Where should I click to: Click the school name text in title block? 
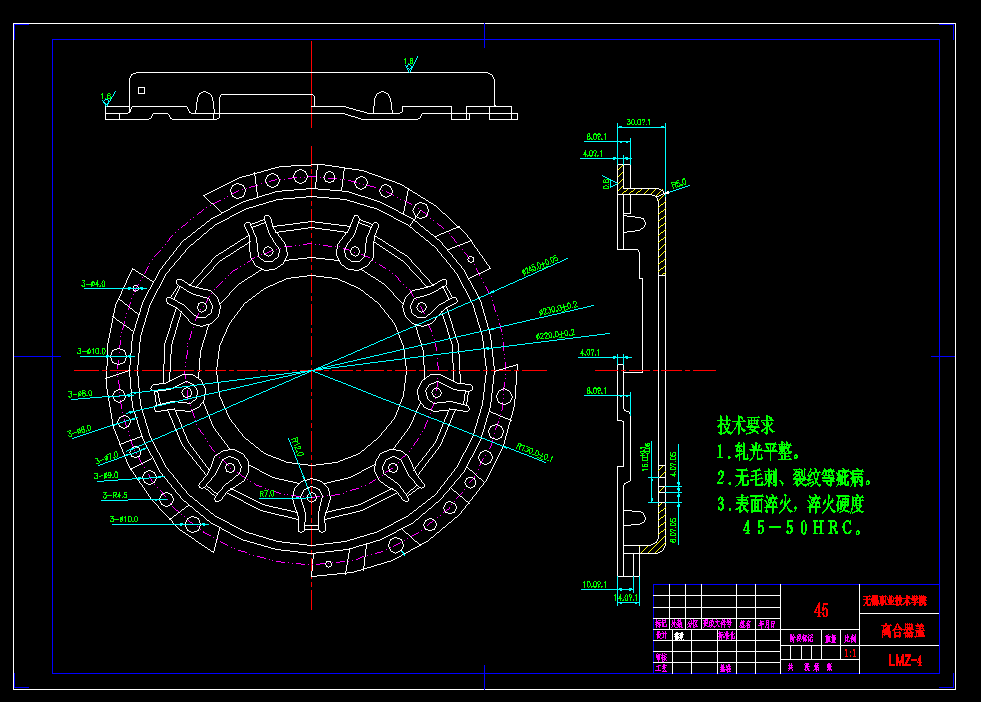click(x=895, y=601)
